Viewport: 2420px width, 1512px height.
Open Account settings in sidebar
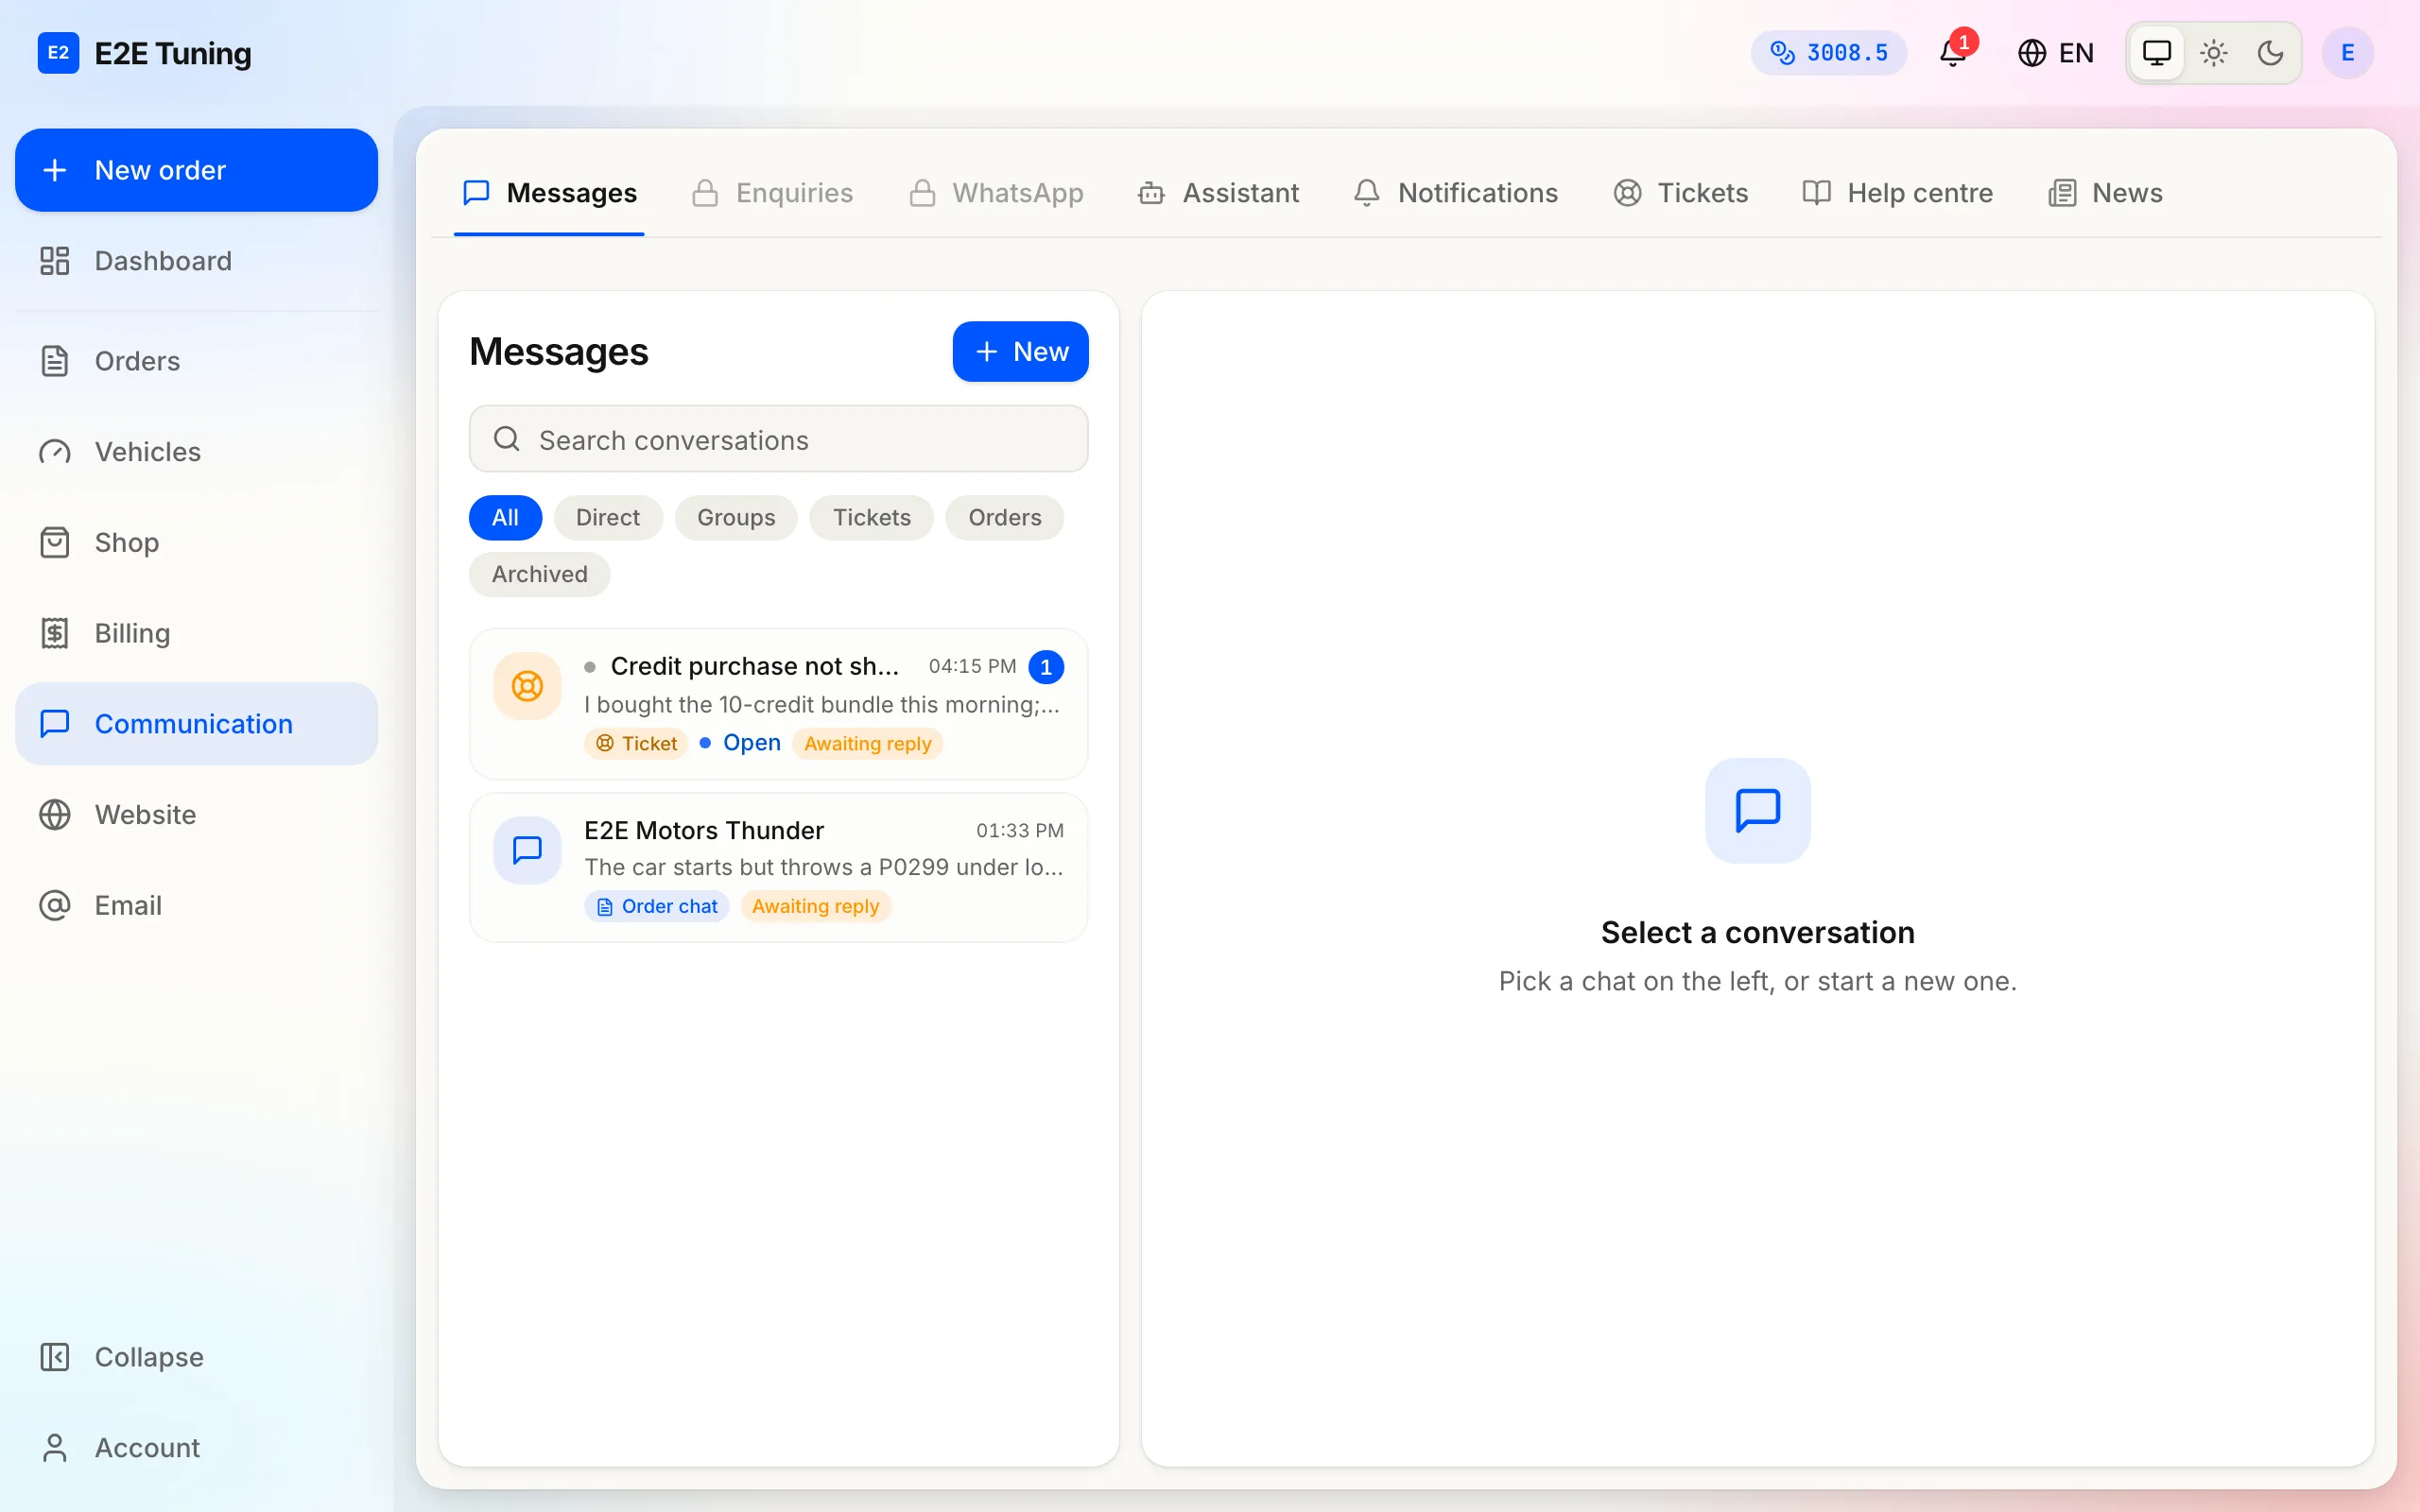[x=196, y=1447]
